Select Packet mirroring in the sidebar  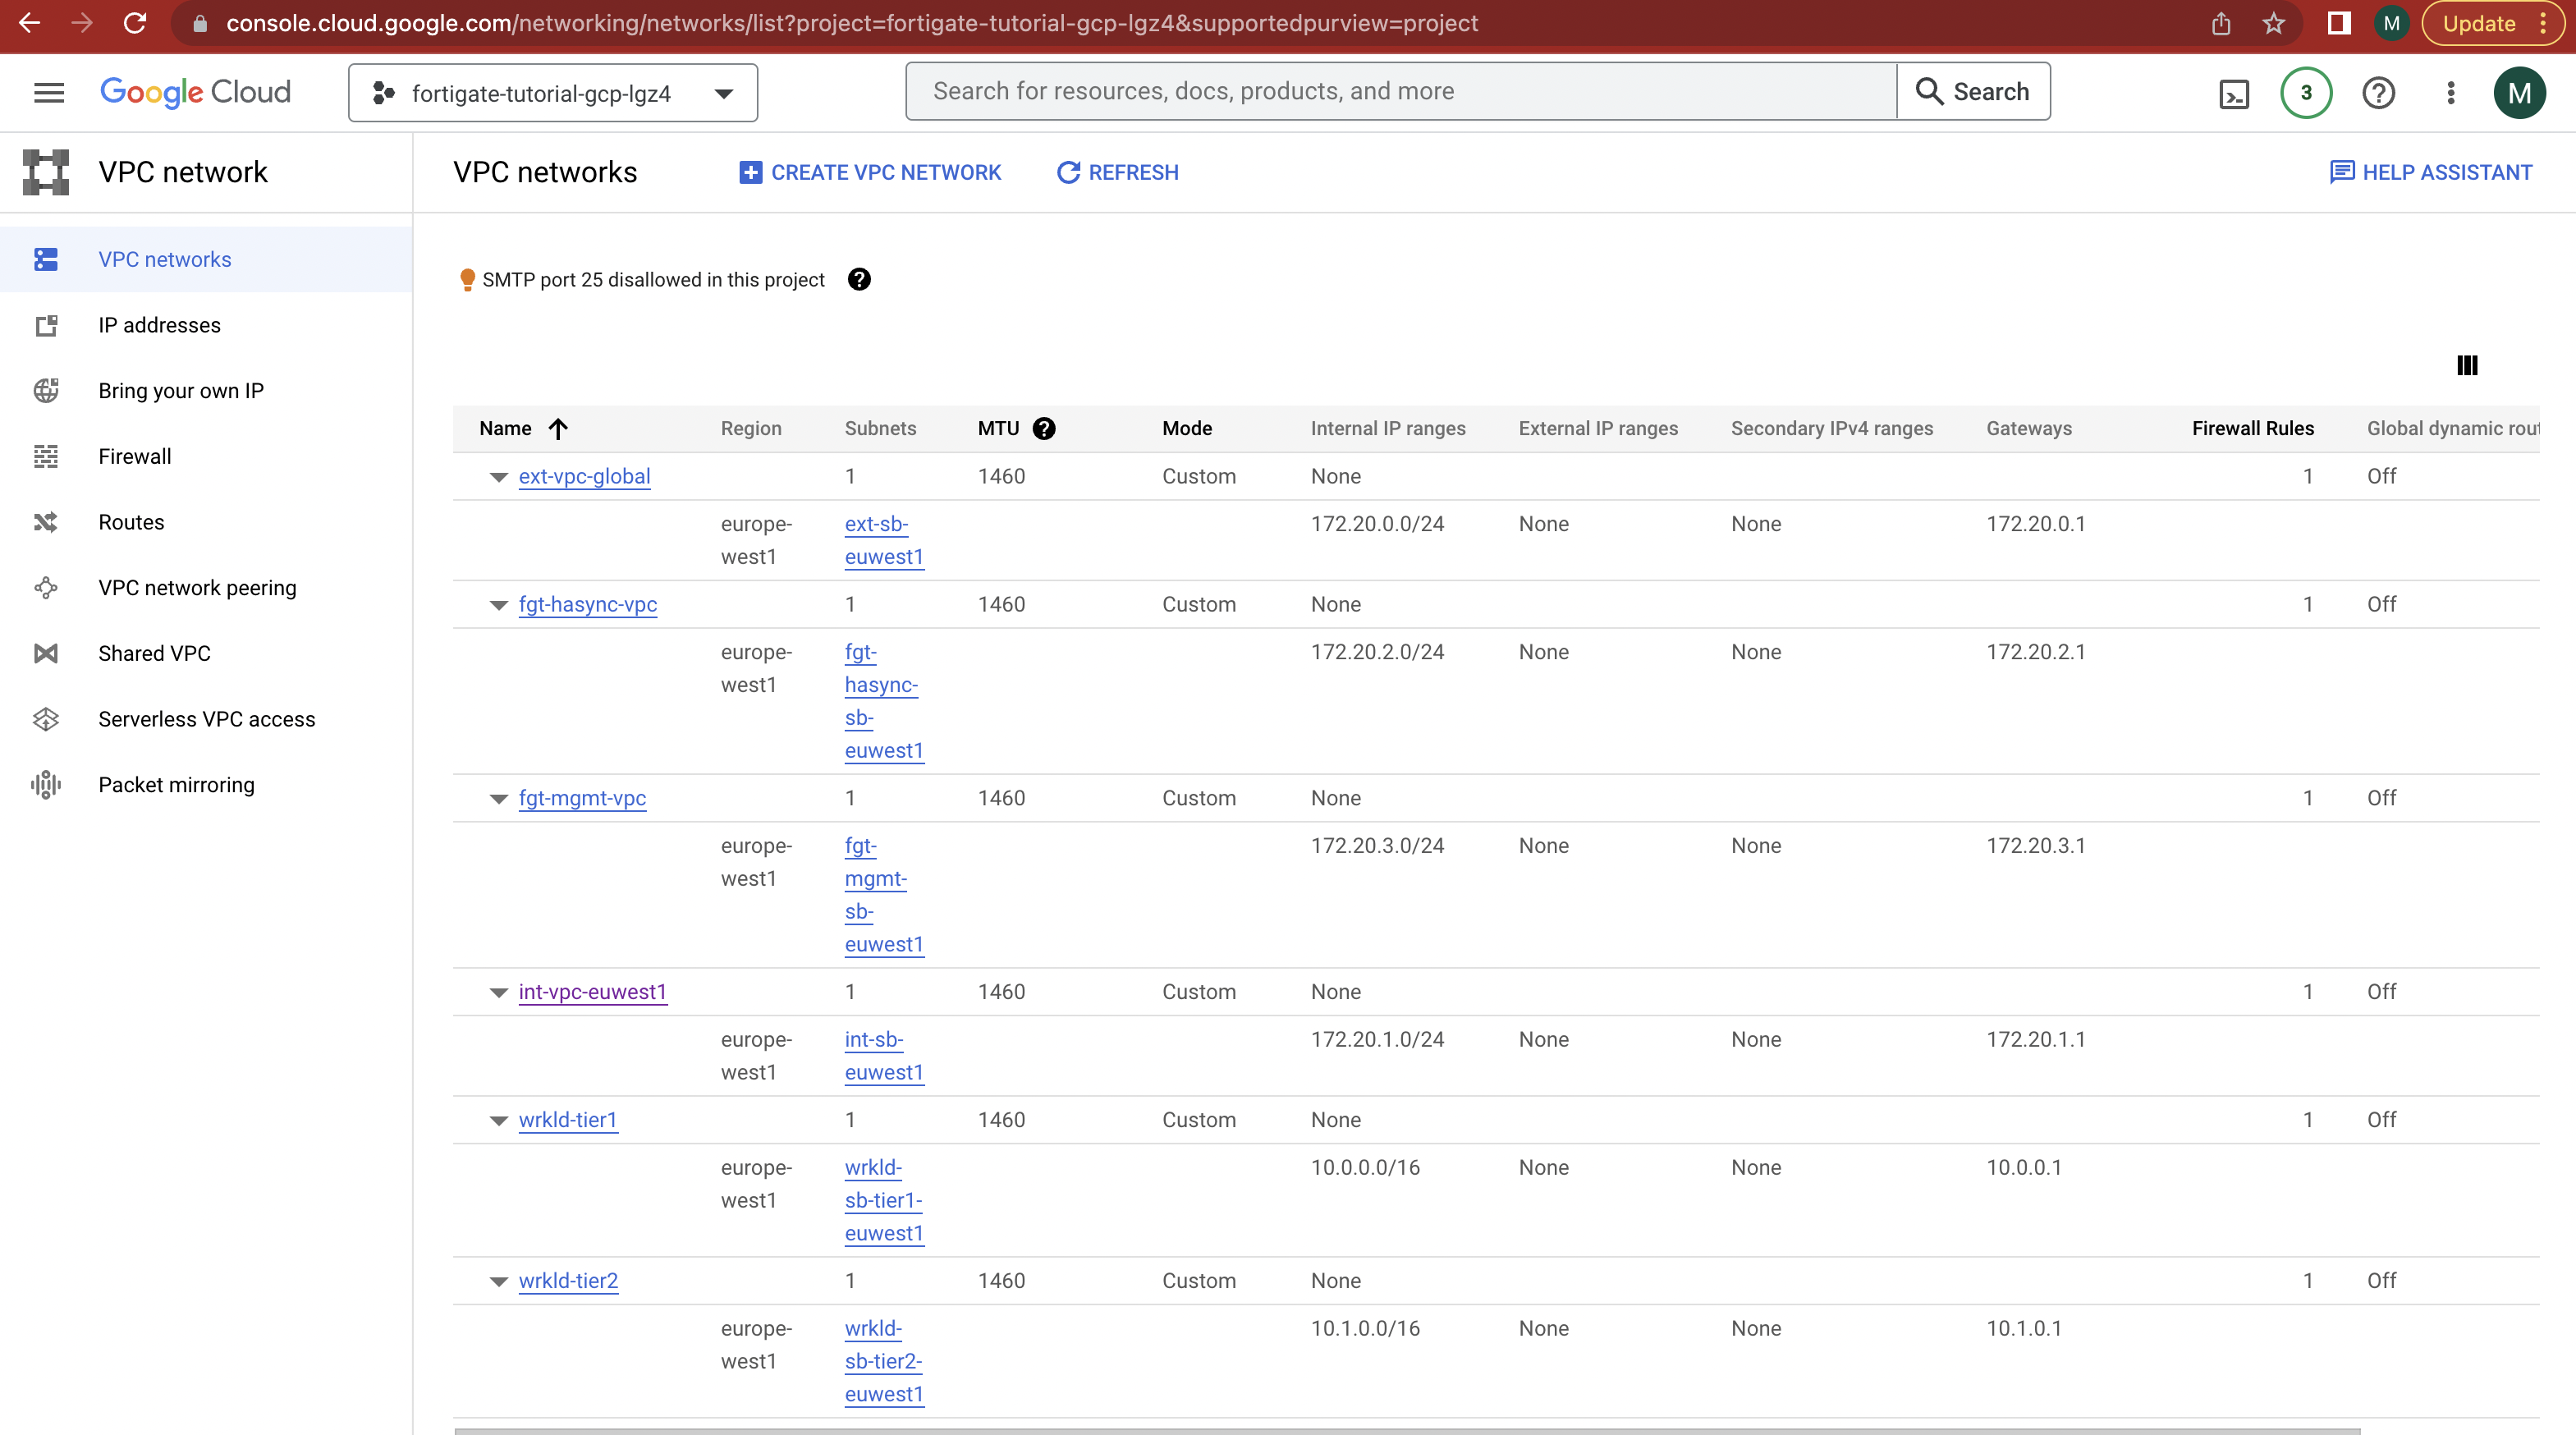176,785
